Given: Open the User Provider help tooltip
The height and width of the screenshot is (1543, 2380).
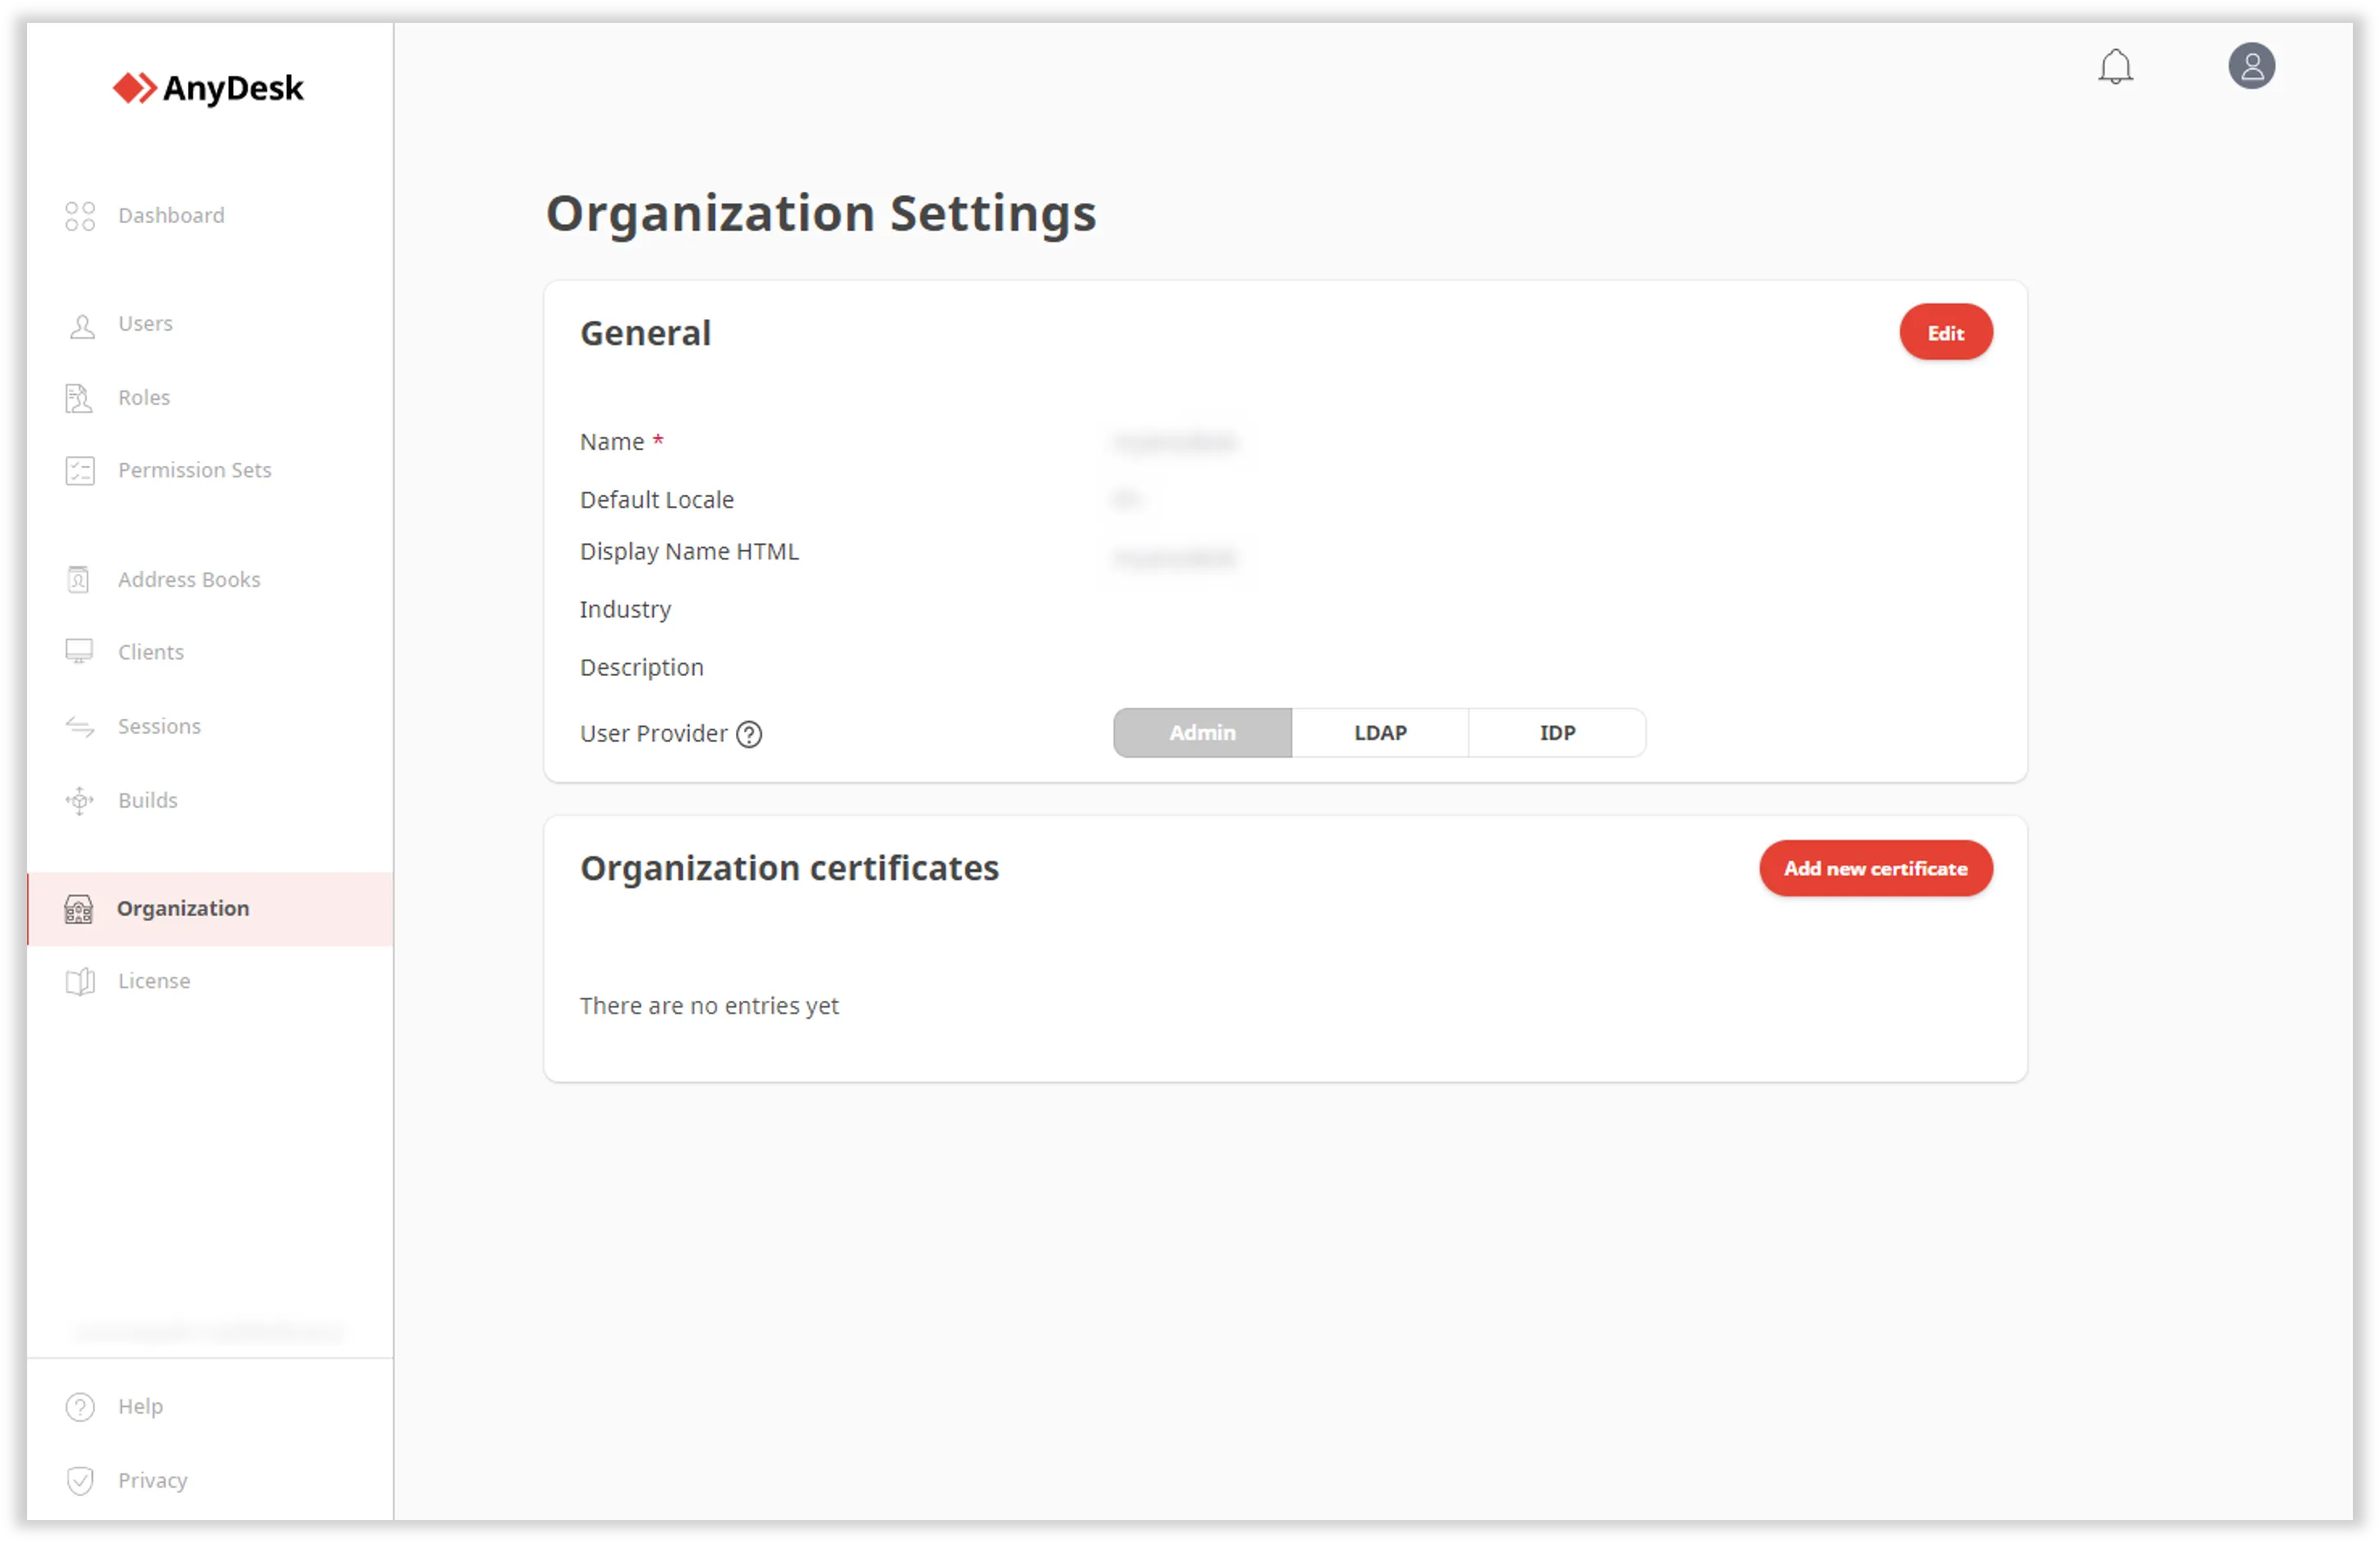Looking at the screenshot, I should point(748,733).
